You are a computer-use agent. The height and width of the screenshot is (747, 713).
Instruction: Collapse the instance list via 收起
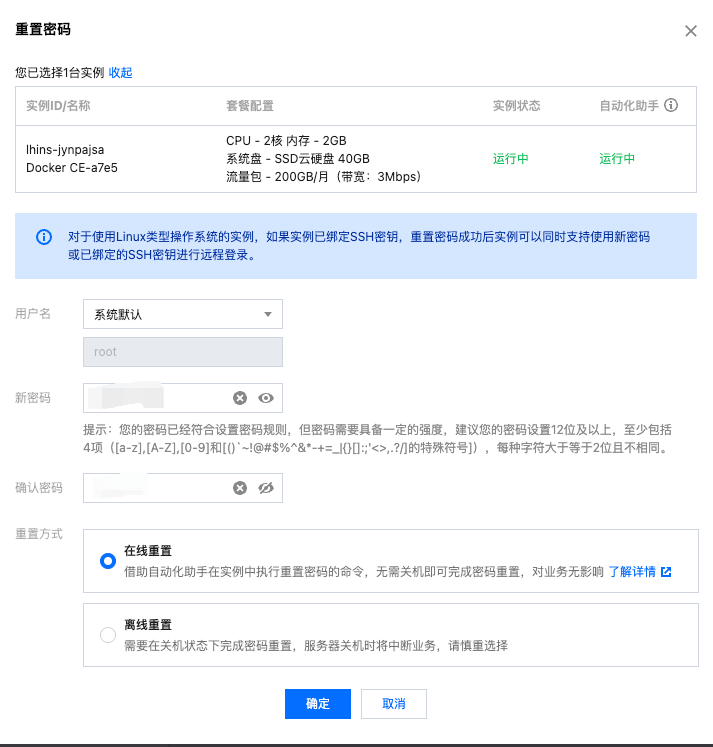(x=120, y=73)
